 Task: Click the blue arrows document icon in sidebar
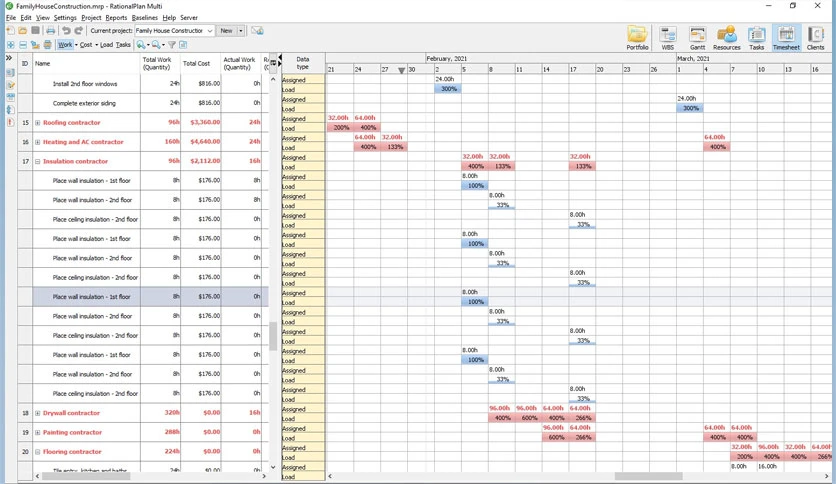(10, 110)
